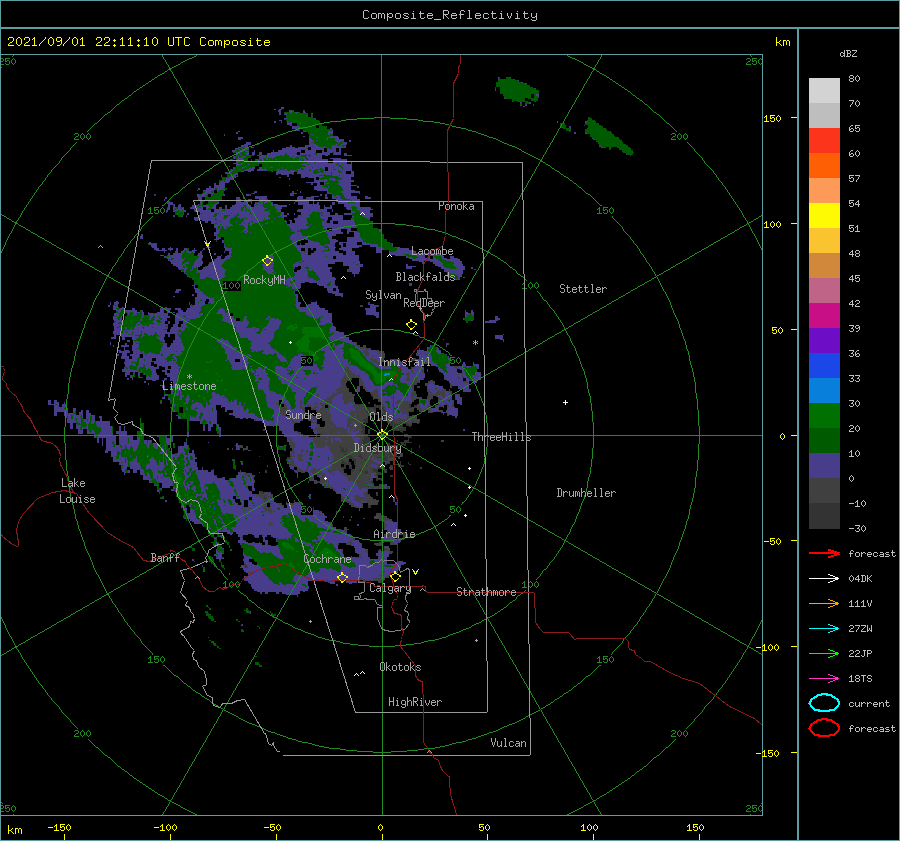
Task: Click the RedDeer city label
Action: click(424, 303)
